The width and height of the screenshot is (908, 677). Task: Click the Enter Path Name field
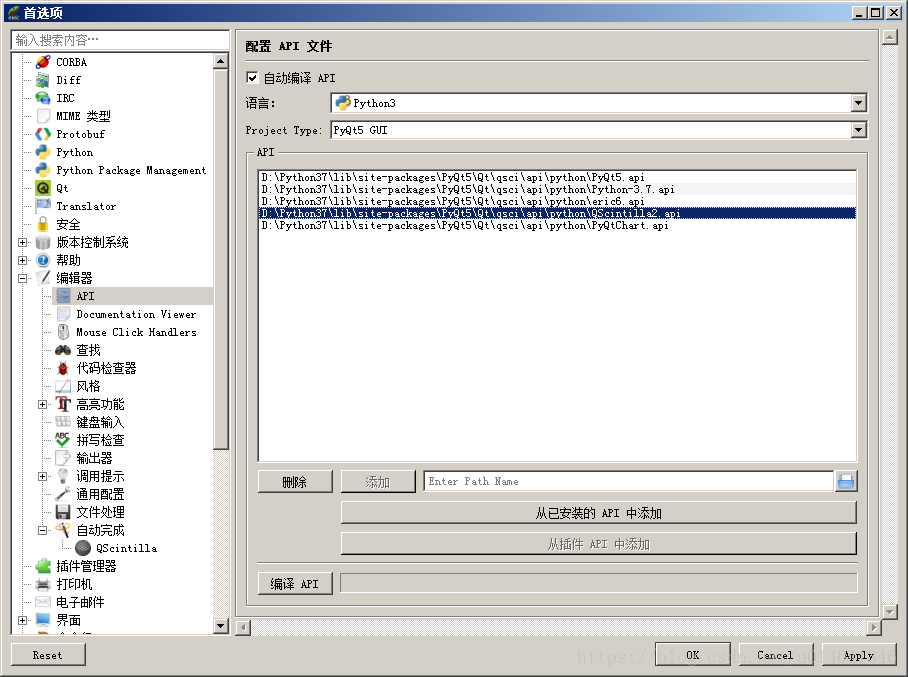(x=628, y=481)
